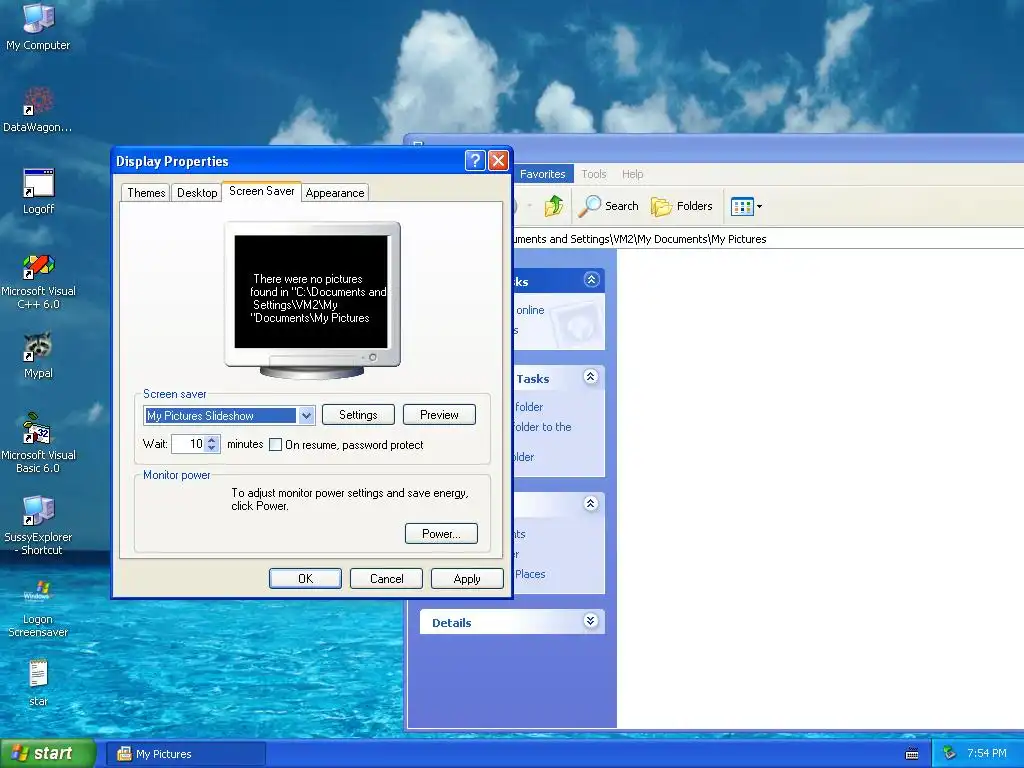Switch to the Desktop tab

click(x=197, y=193)
